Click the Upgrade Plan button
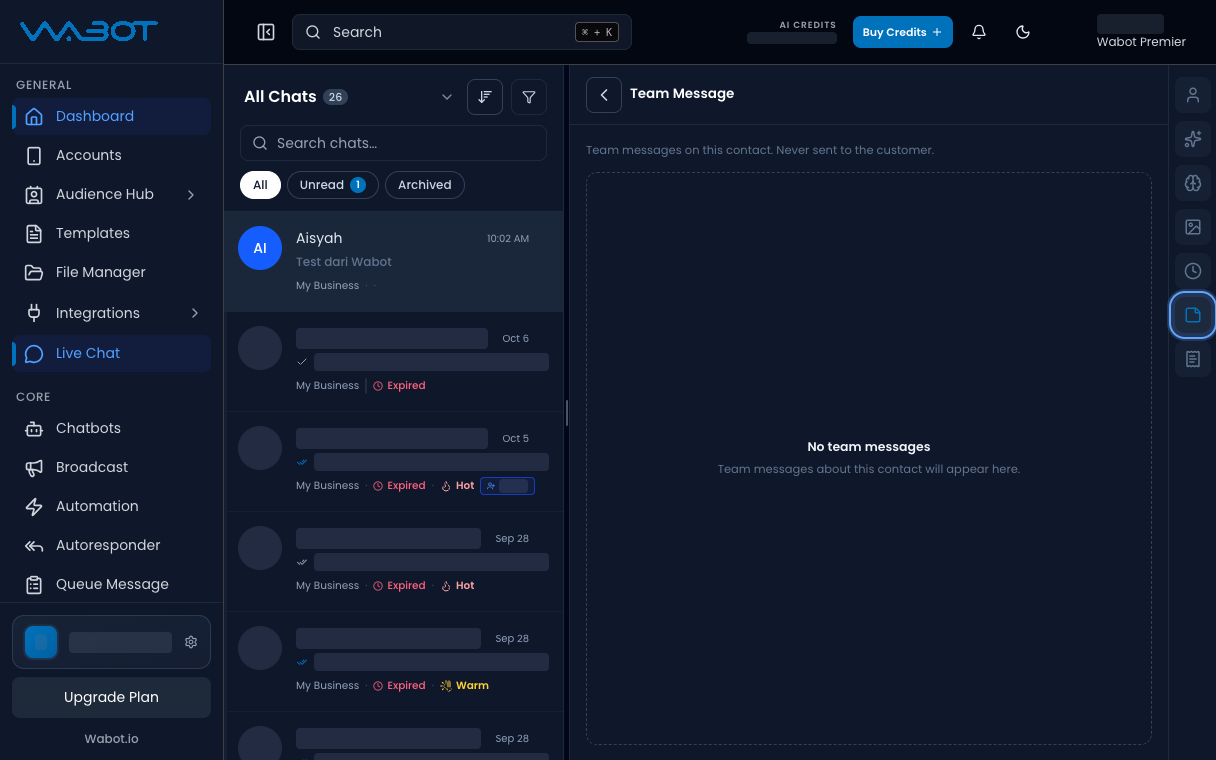 pos(111,697)
